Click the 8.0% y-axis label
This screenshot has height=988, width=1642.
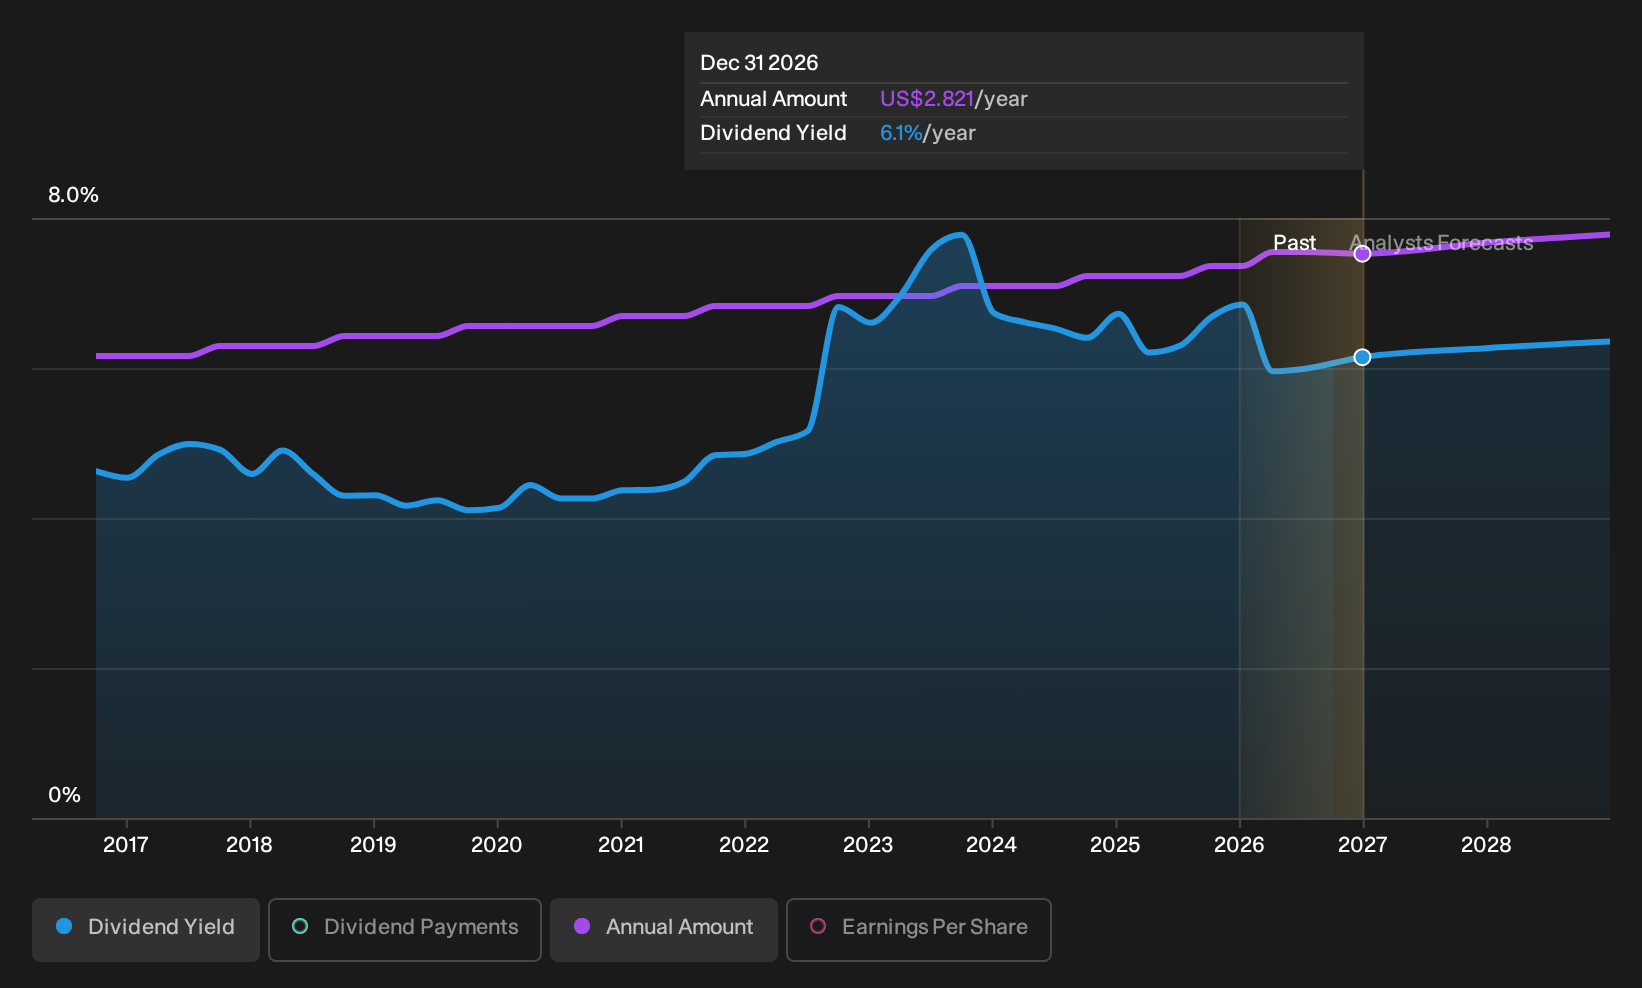74,195
